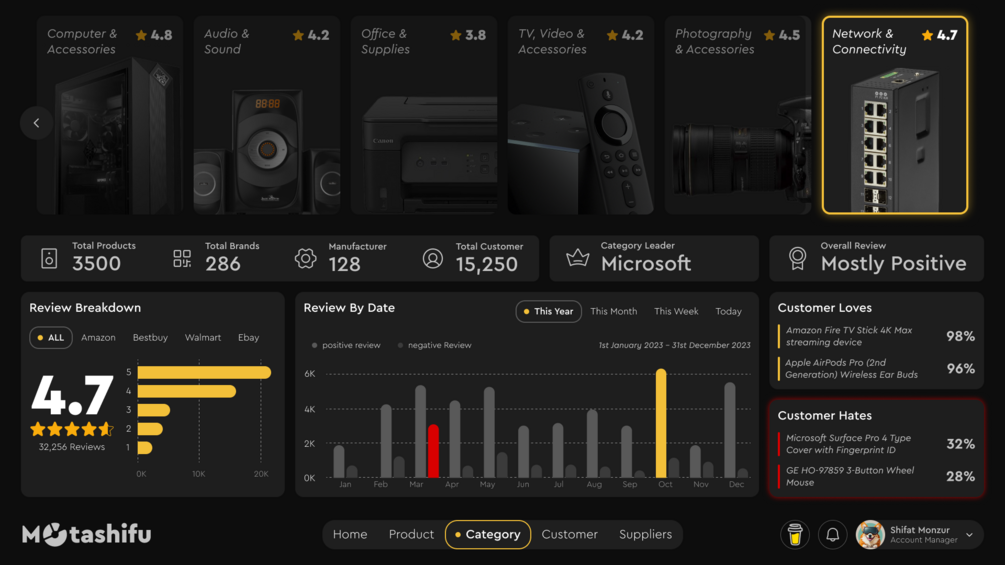
Task: Filter reviews by Amazon
Action: pos(98,338)
